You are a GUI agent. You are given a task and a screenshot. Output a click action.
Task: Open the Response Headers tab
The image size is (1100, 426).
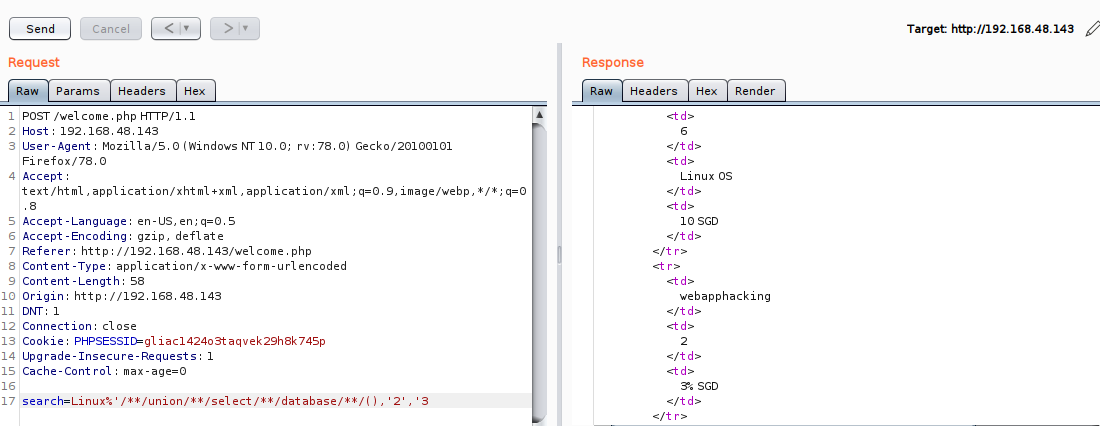click(654, 91)
